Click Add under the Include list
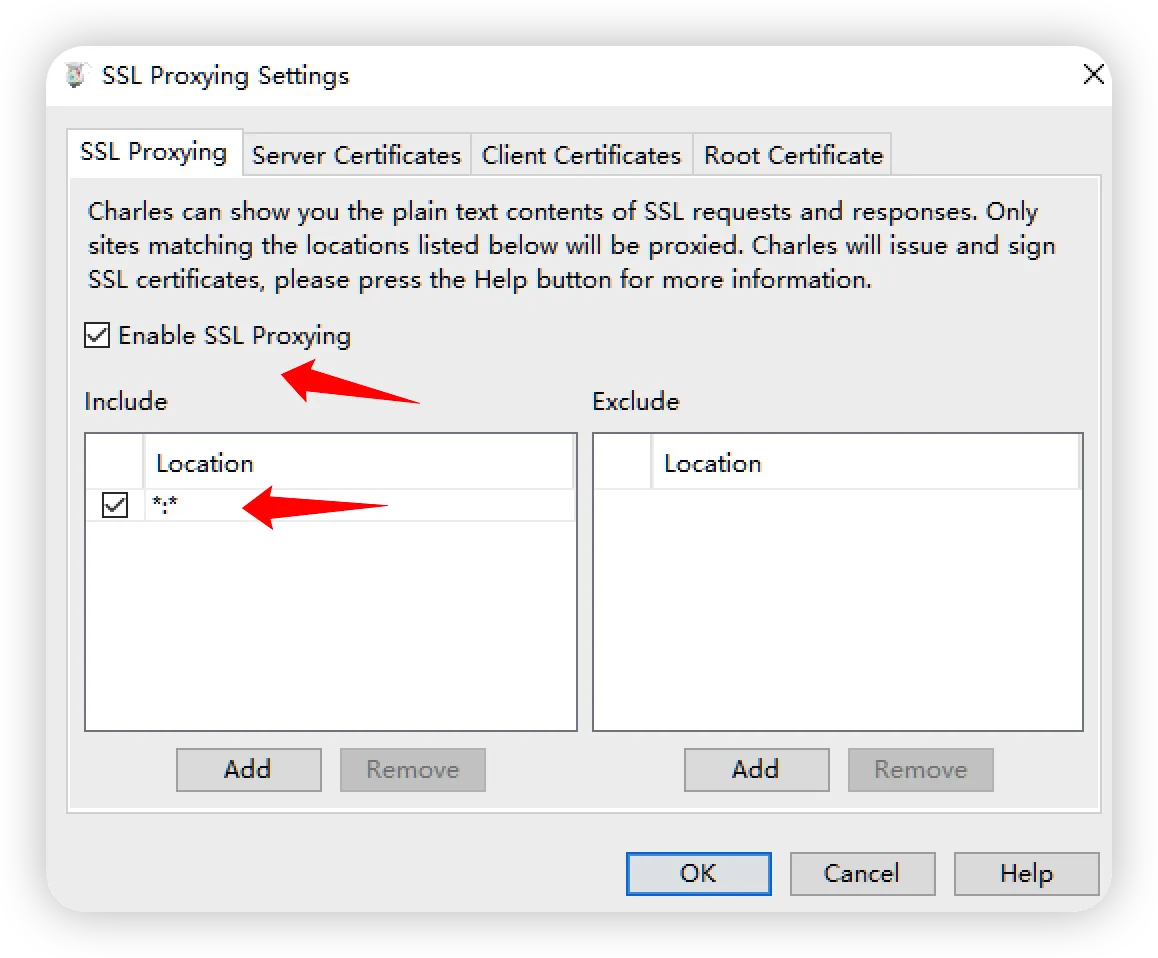This screenshot has width=1158, height=958. click(x=248, y=769)
